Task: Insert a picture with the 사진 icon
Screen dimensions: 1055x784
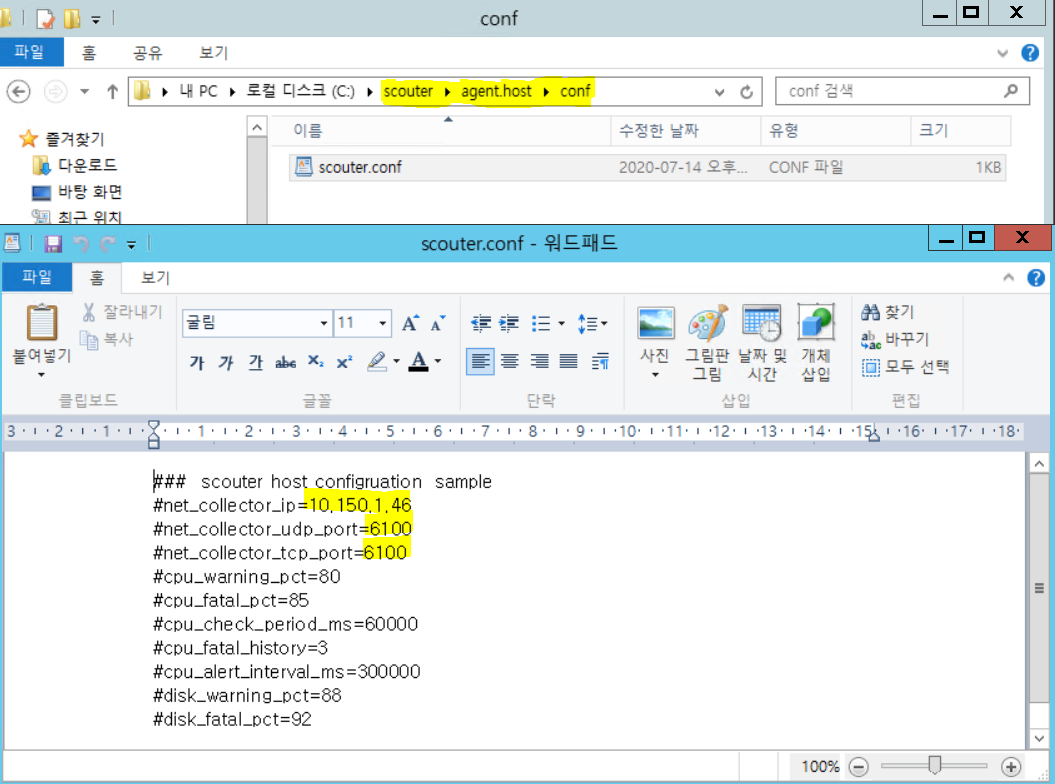Action: (655, 342)
